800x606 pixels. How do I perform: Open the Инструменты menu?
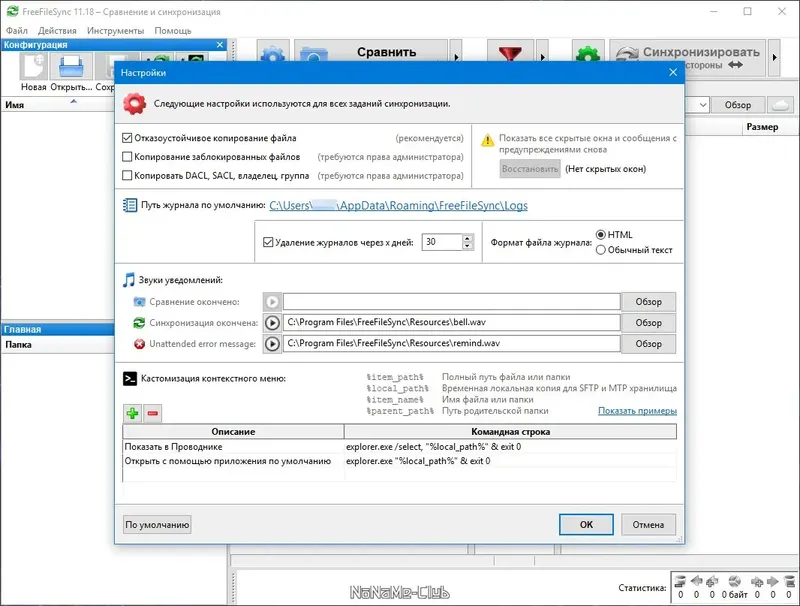point(115,31)
